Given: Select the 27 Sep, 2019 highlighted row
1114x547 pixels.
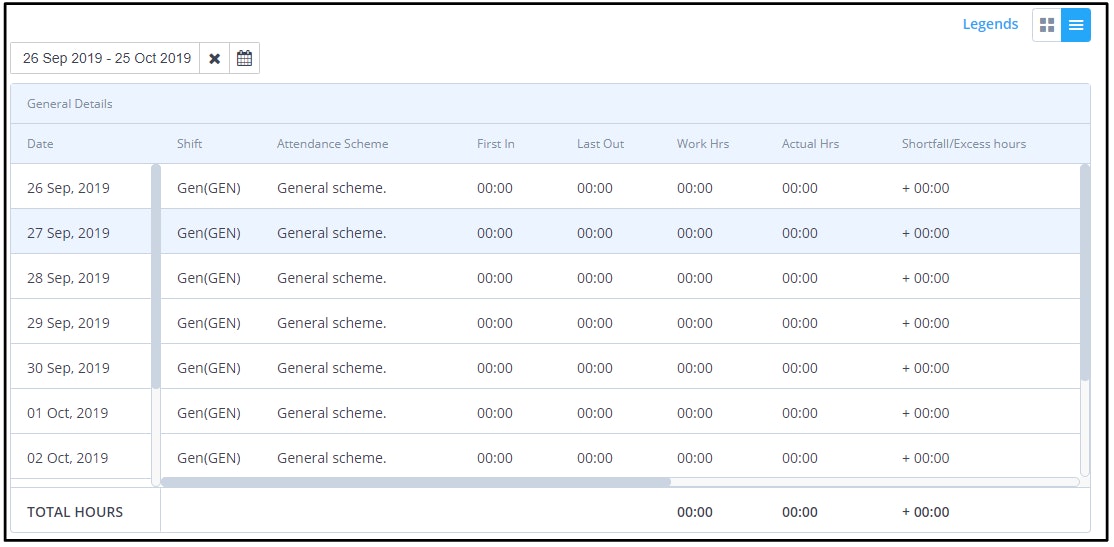Looking at the screenshot, I should point(546,233).
